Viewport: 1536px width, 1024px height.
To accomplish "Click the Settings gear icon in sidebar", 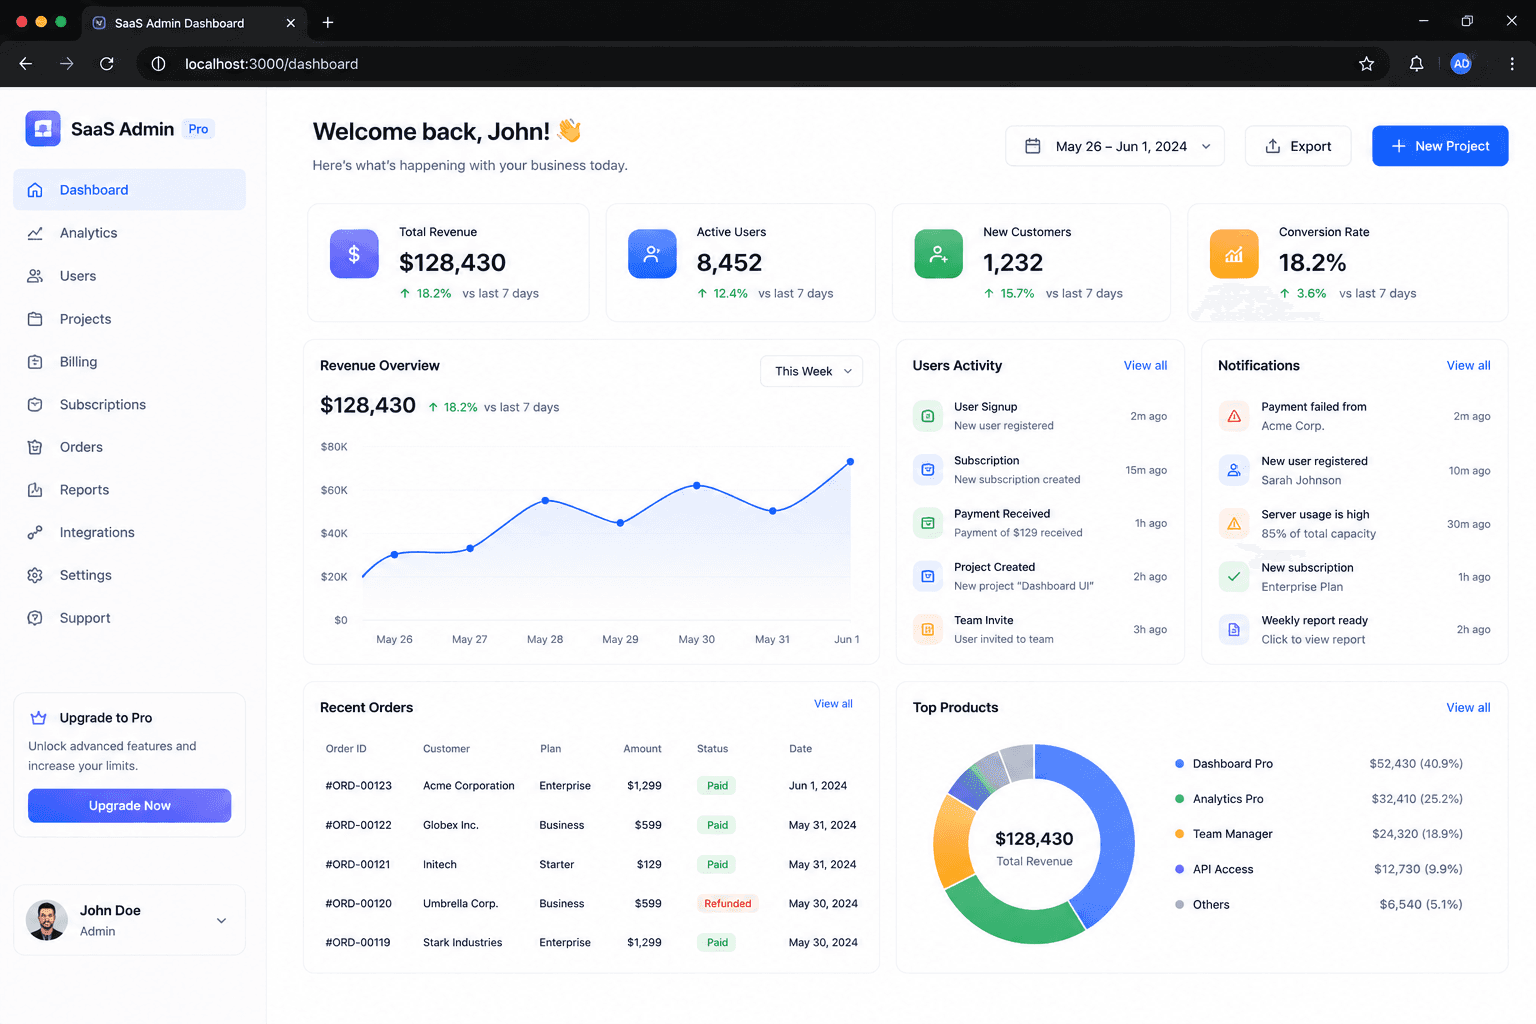I will tap(35, 575).
